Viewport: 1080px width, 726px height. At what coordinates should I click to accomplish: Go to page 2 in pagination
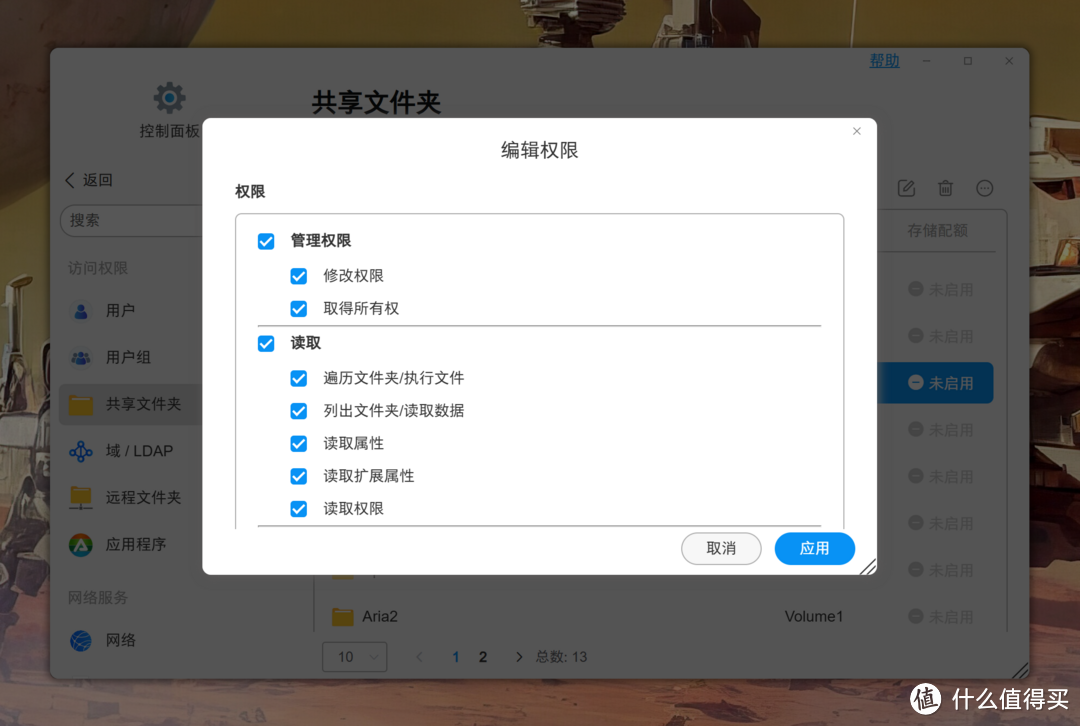[483, 657]
